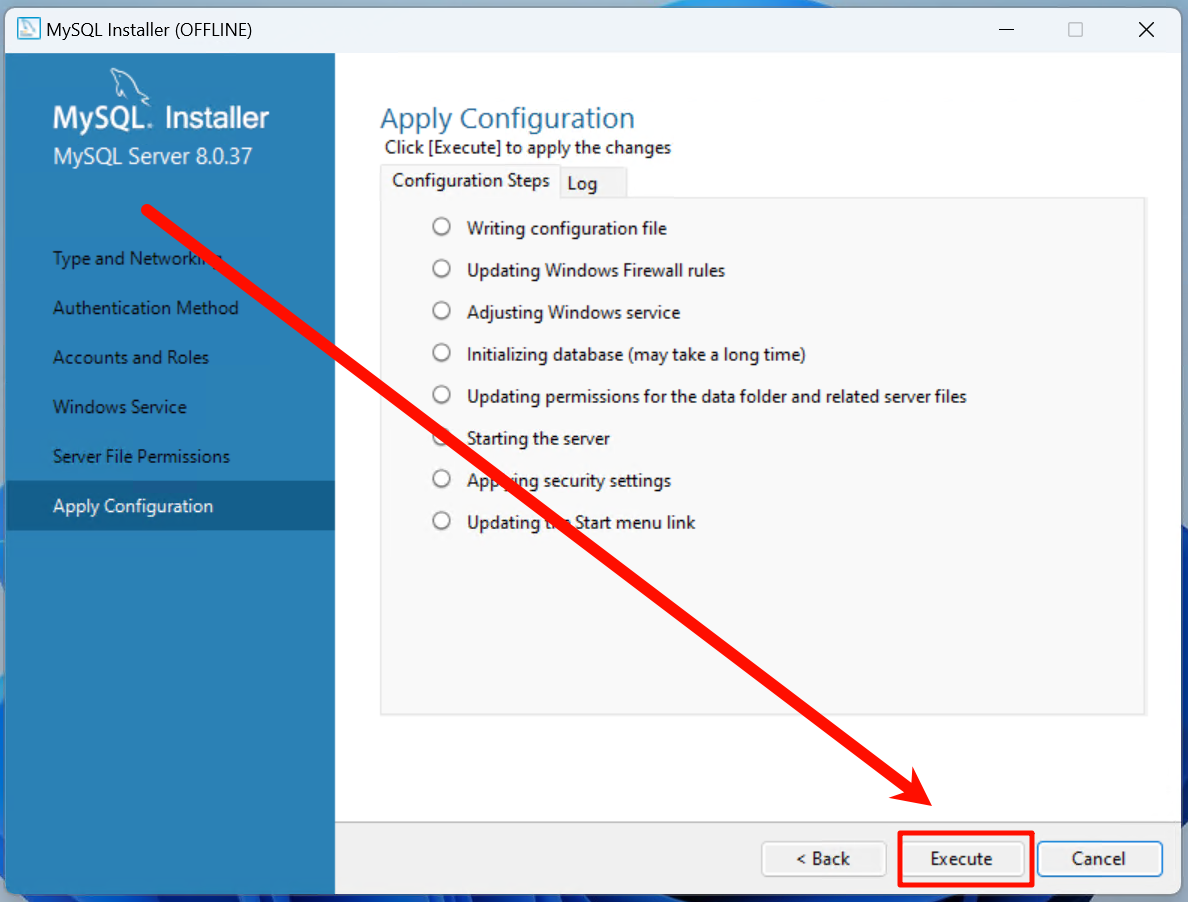The image size is (1188, 902).
Task: Click the MySQL Installer title bar icon
Action: [29, 29]
